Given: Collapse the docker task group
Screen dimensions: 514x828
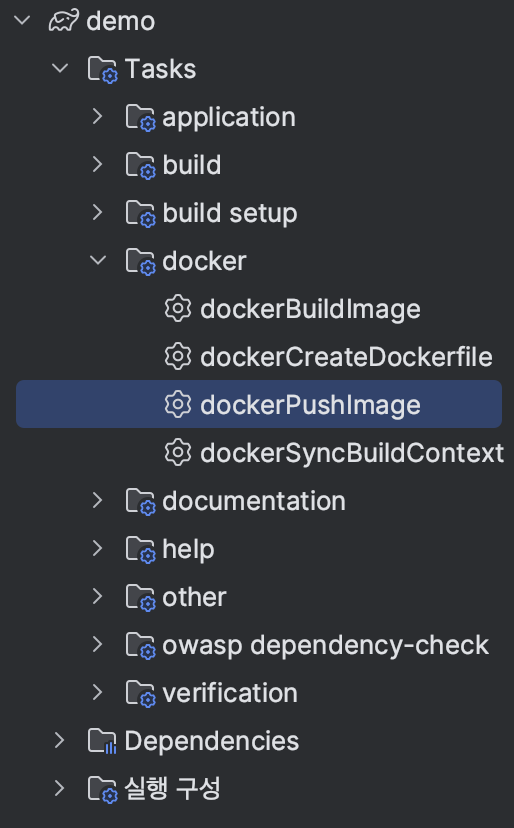Looking at the screenshot, I should click(x=98, y=260).
